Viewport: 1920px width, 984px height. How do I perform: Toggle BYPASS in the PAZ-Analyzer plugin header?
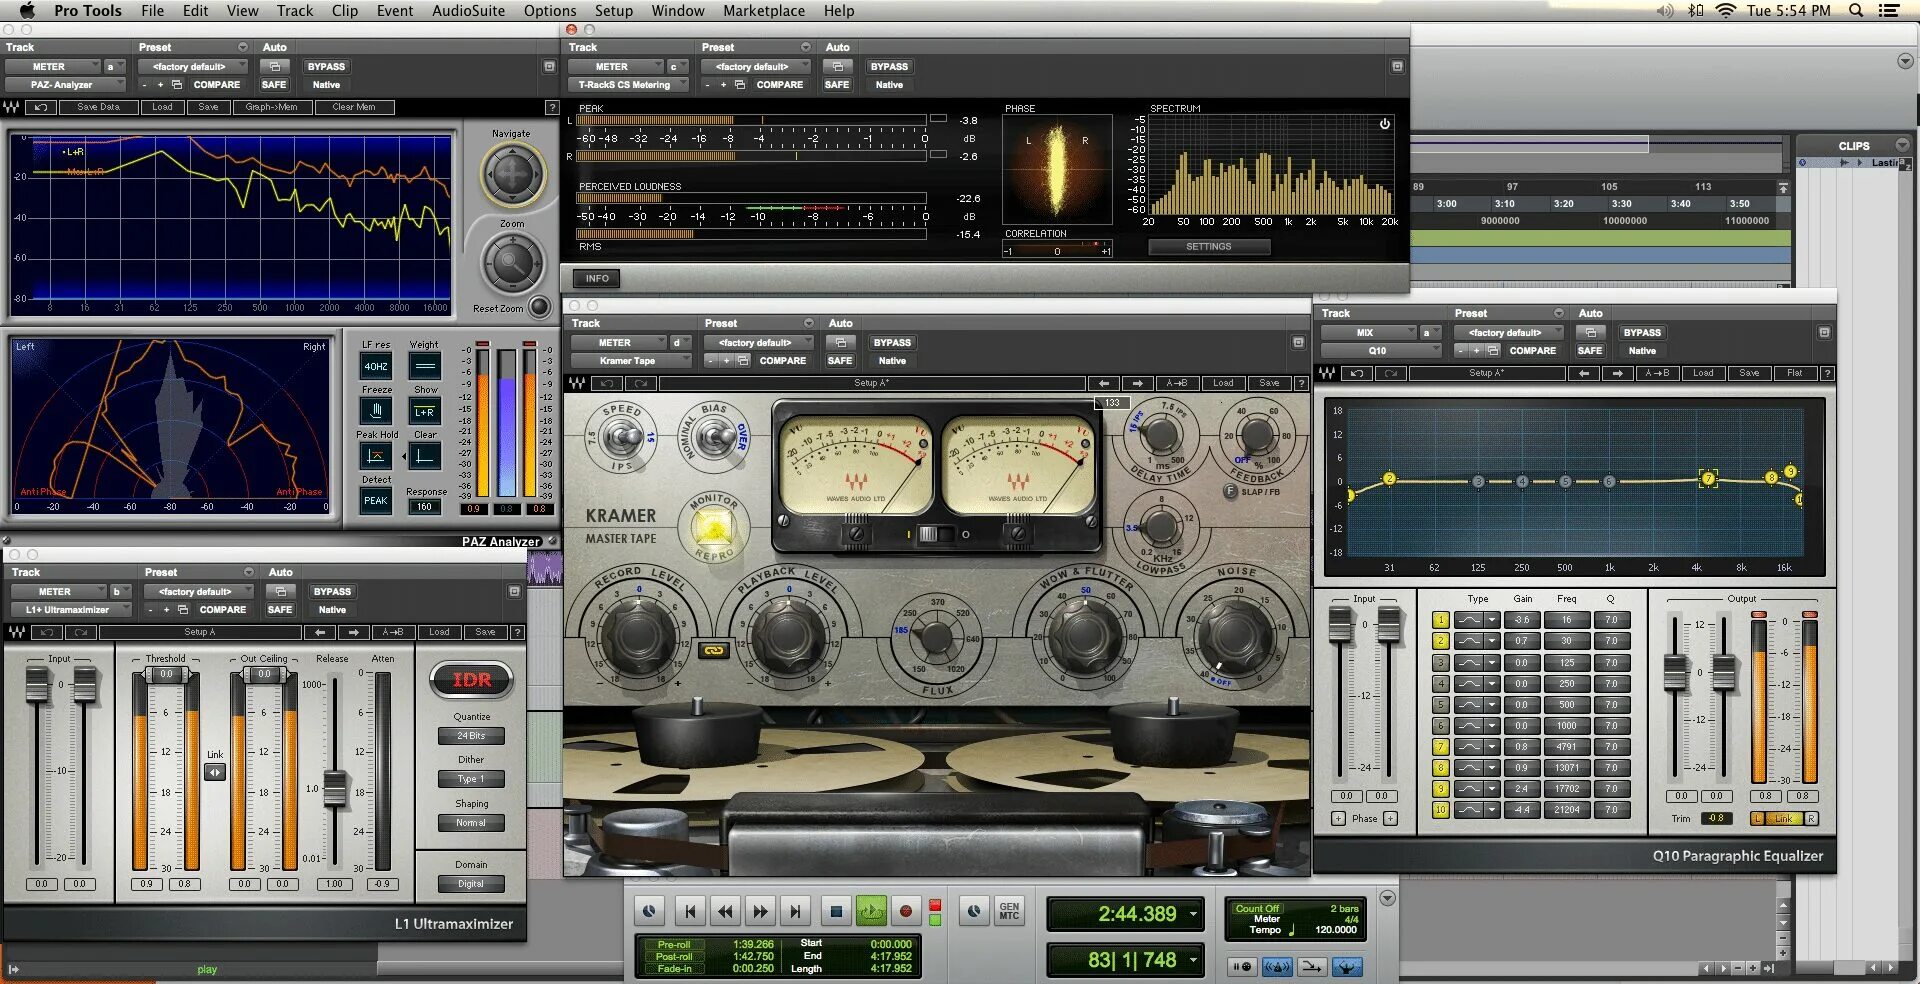(326, 67)
